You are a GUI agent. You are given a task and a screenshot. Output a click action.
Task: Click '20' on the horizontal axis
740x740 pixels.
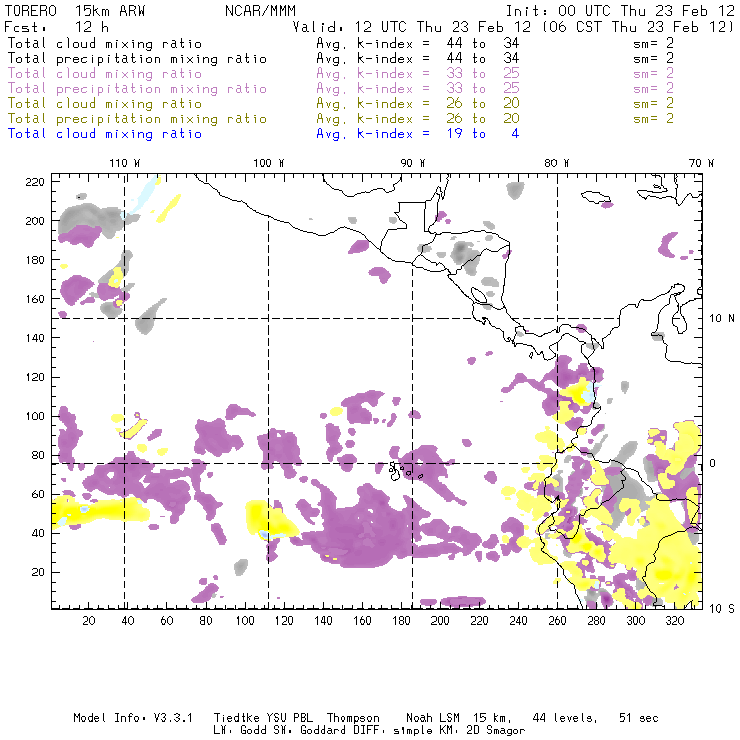(89, 621)
